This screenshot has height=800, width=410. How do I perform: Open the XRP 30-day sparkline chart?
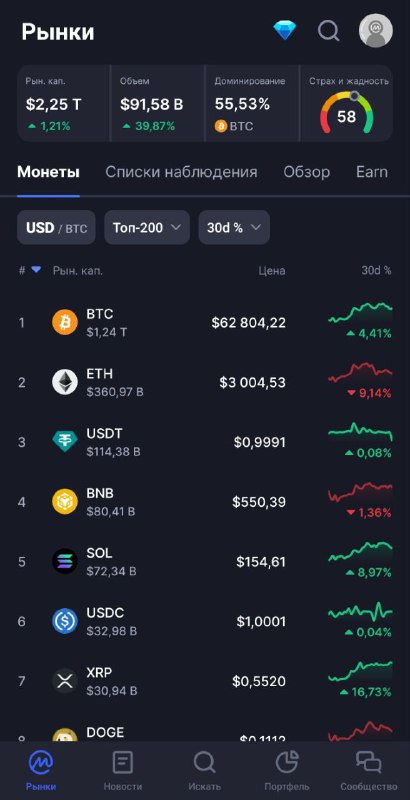(360, 671)
